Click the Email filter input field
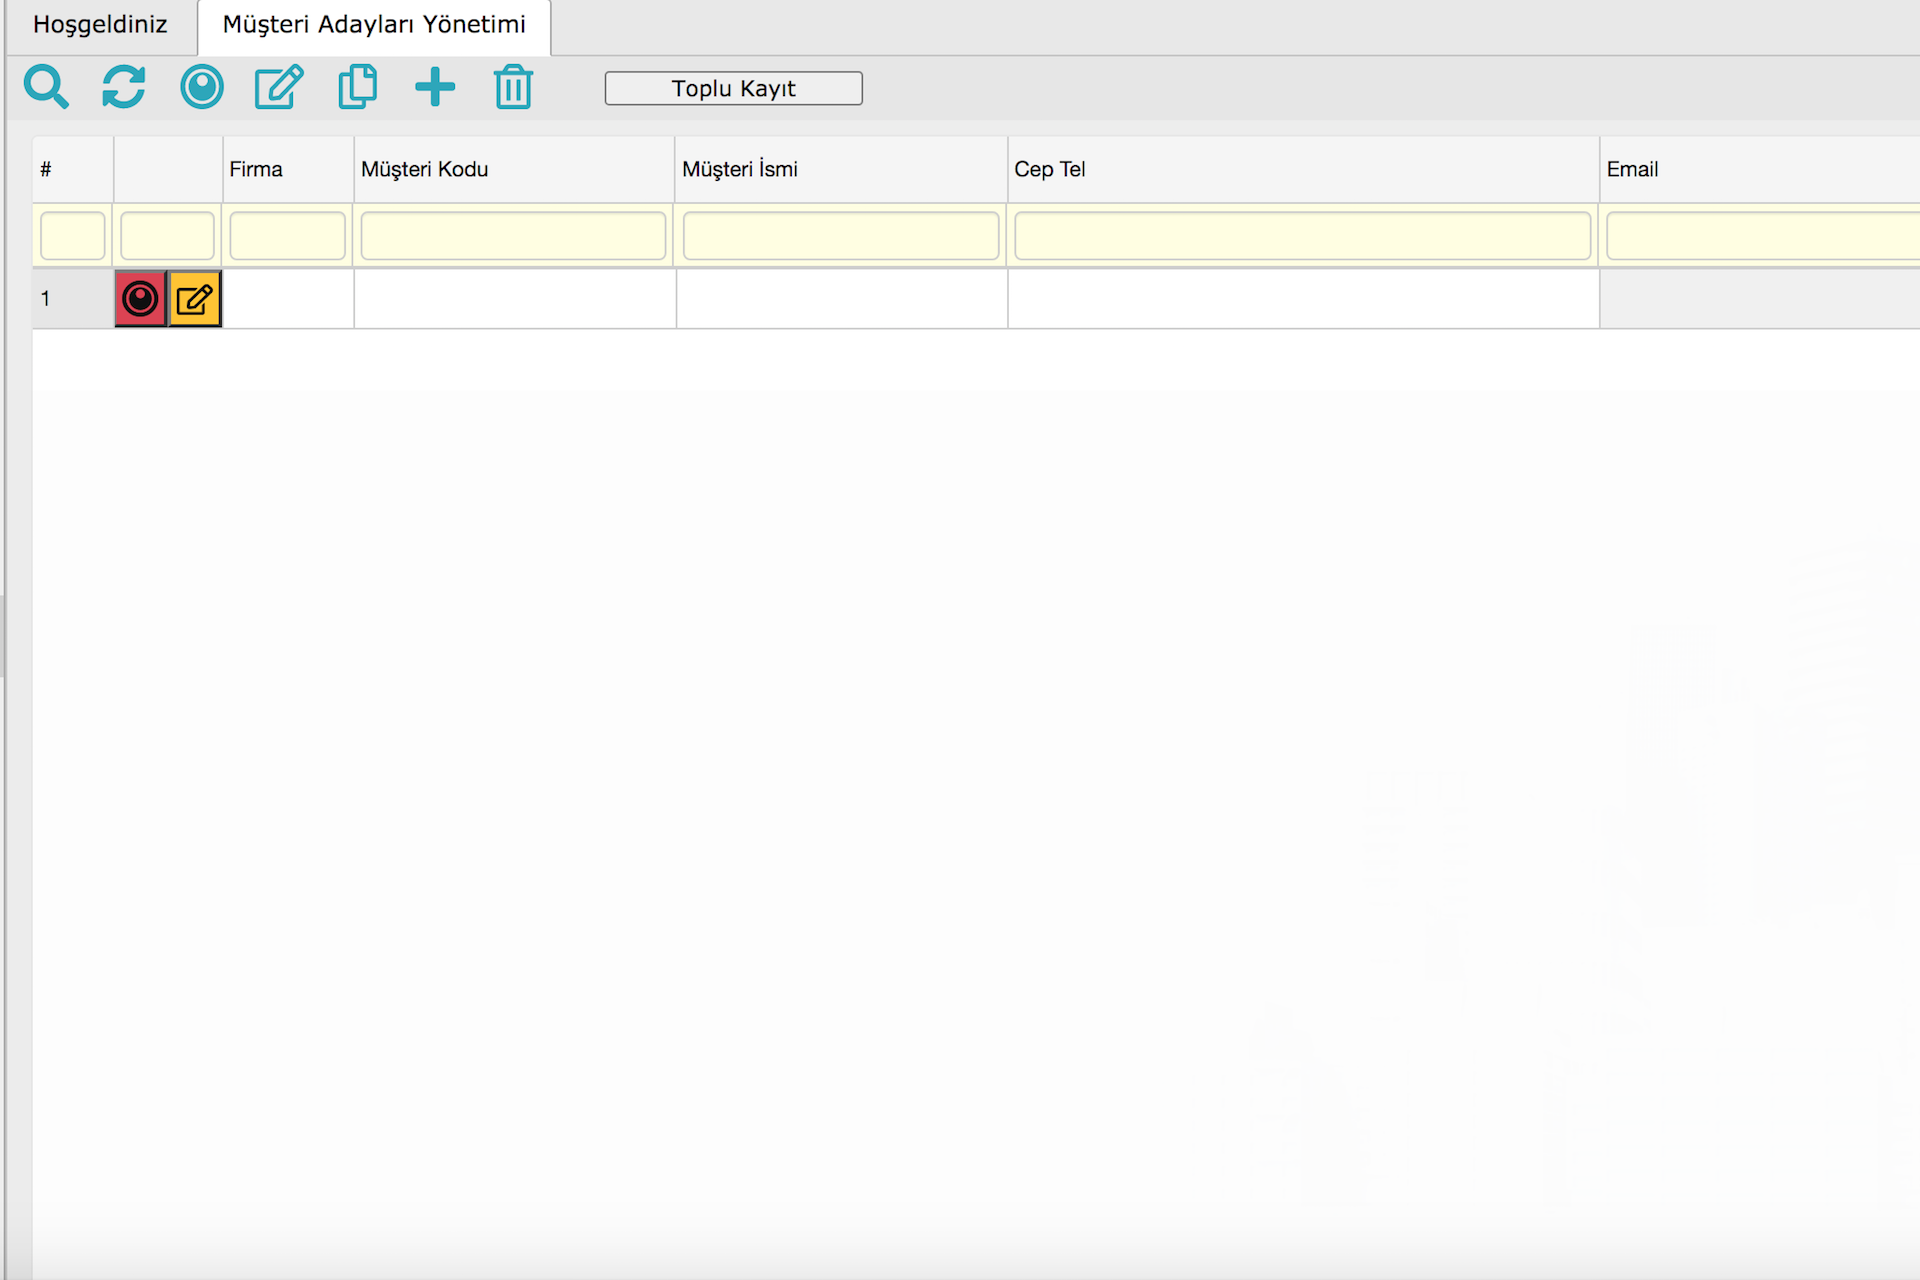The height and width of the screenshot is (1280, 1920). 1760,236
